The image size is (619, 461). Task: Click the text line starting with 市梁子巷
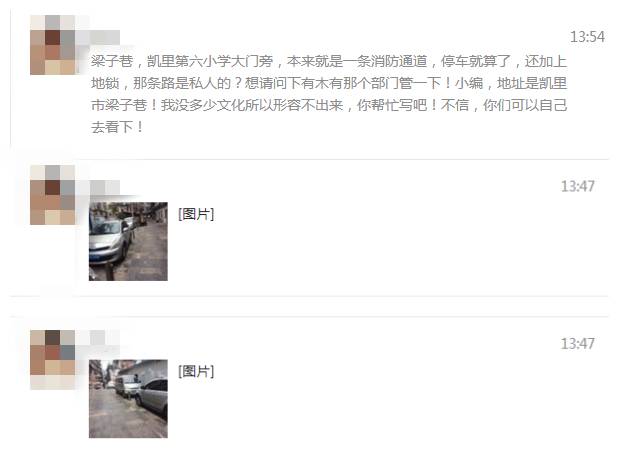(x=329, y=105)
